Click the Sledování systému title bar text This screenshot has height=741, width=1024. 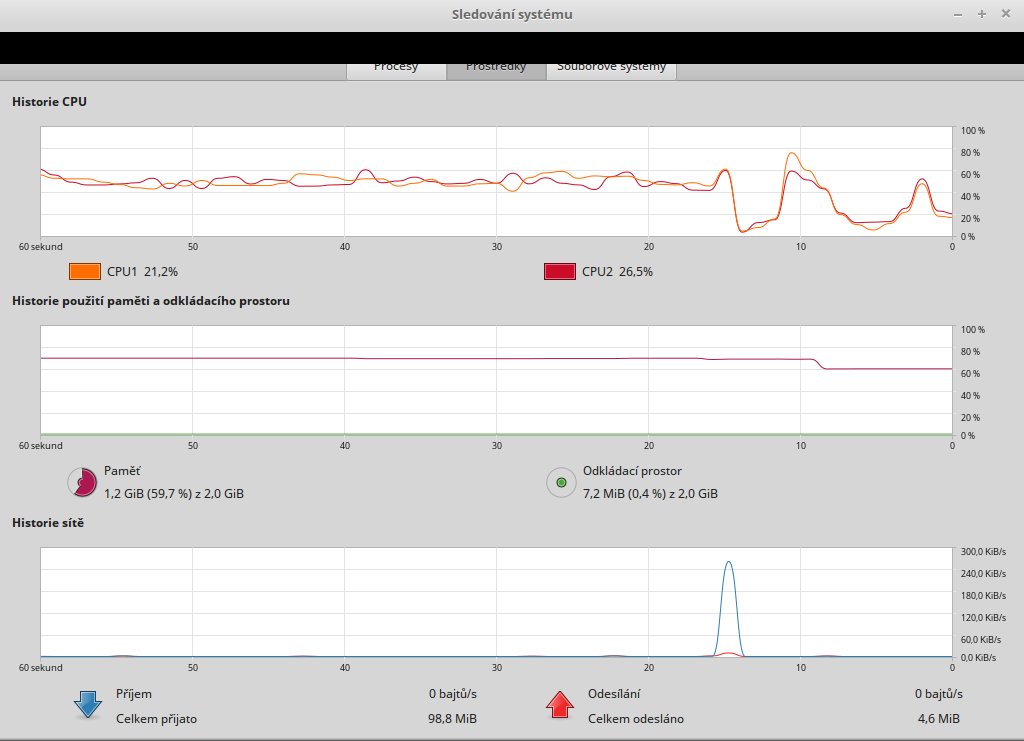[x=512, y=14]
